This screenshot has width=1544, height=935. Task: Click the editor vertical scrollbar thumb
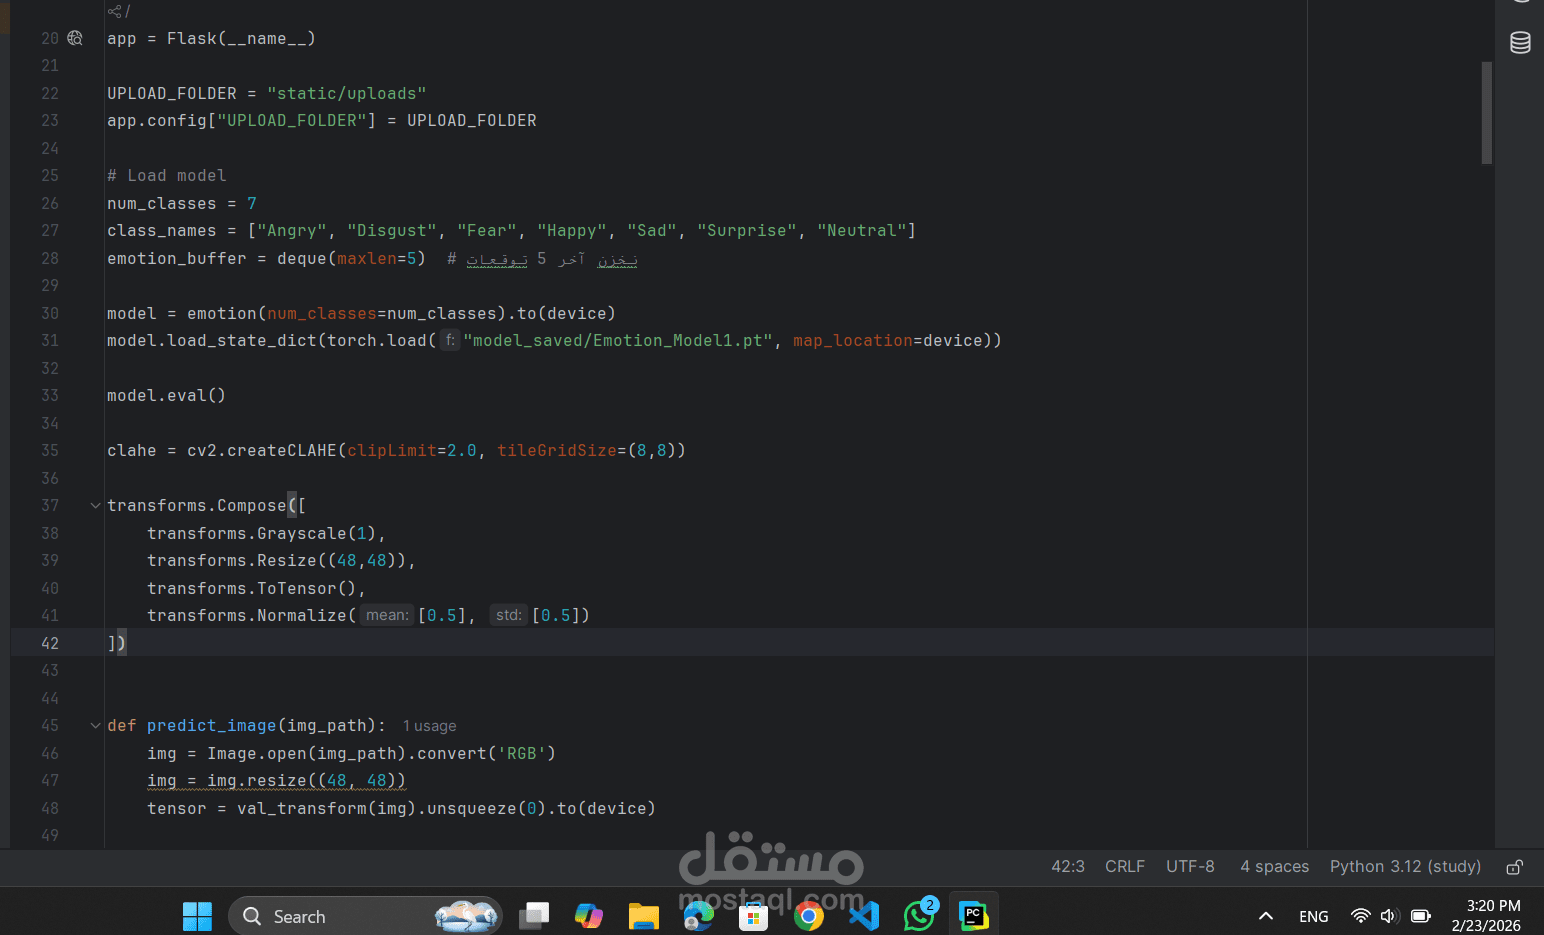tap(1487, 113)
